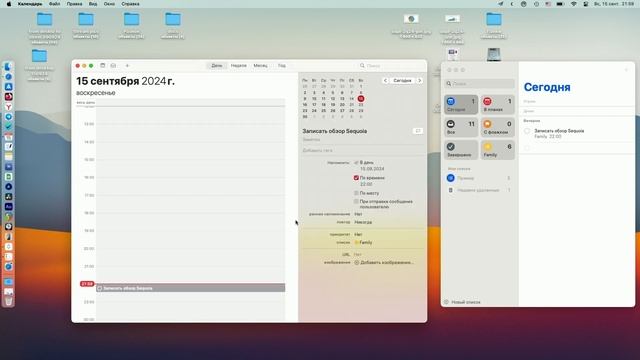Click the Calendar search field
Screen dimensions: 640x360
pos(391,65)
